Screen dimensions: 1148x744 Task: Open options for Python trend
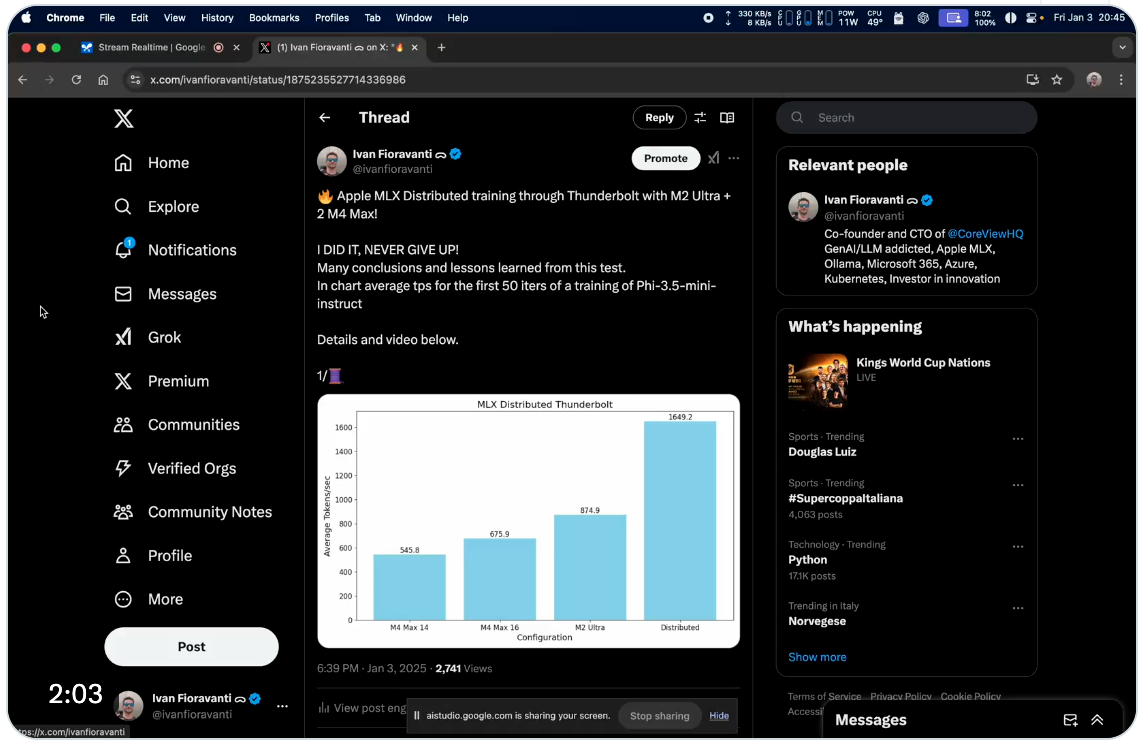(1018, 547)
